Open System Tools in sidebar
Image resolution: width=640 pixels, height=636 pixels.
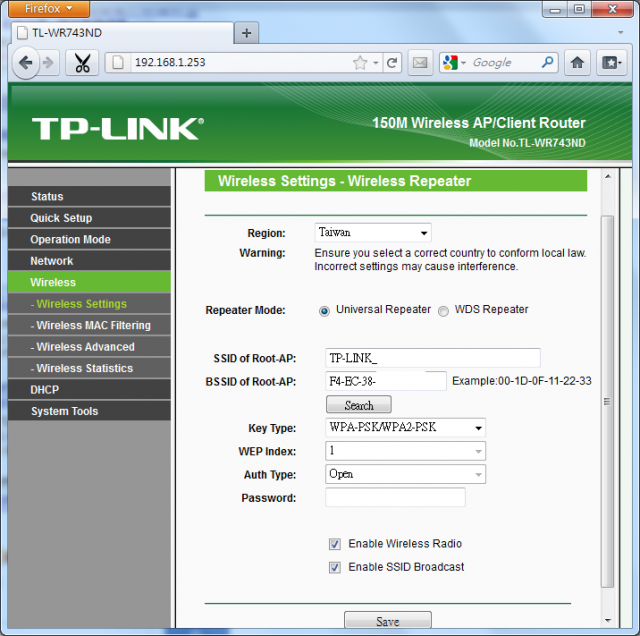pos(89,411)
